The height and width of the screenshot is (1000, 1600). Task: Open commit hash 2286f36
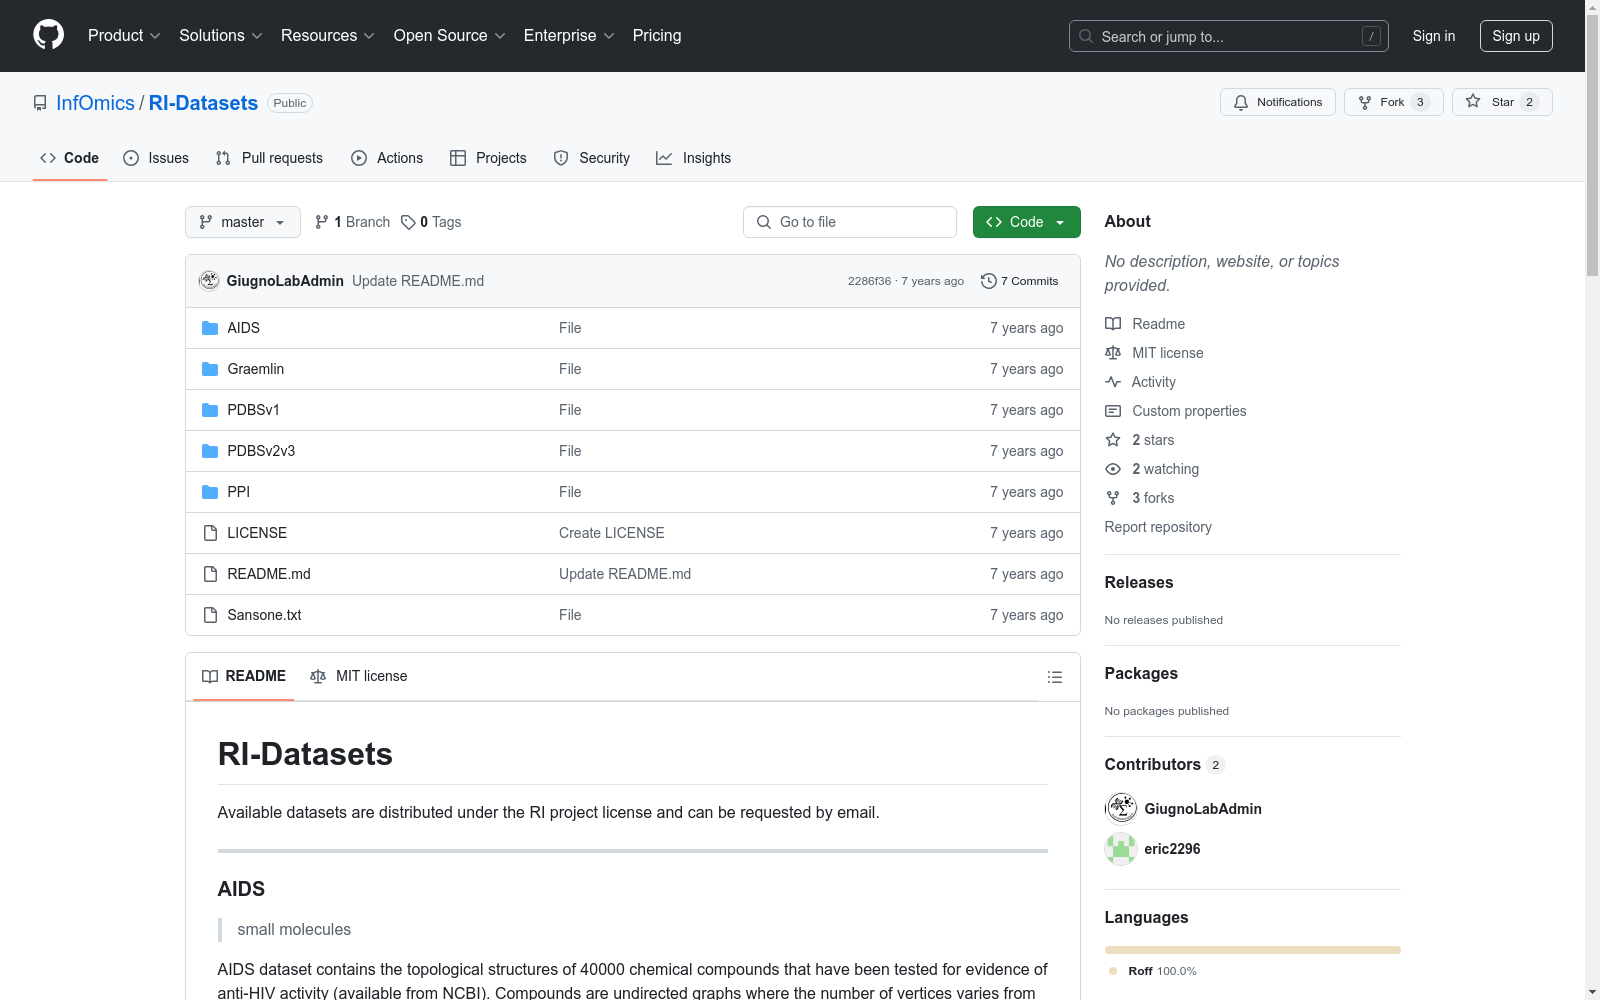pos(869,281)
